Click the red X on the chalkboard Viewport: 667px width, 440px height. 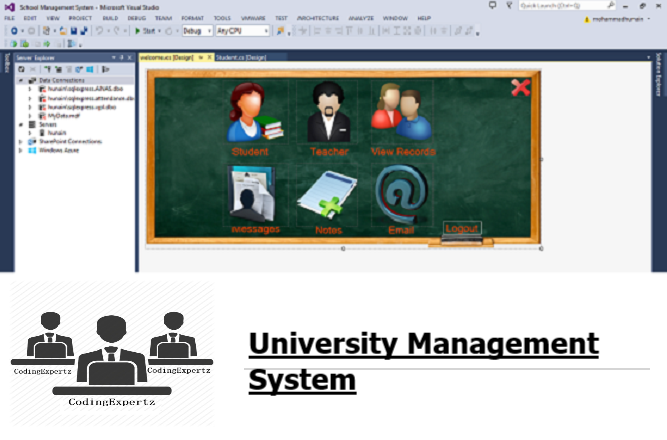520,88
